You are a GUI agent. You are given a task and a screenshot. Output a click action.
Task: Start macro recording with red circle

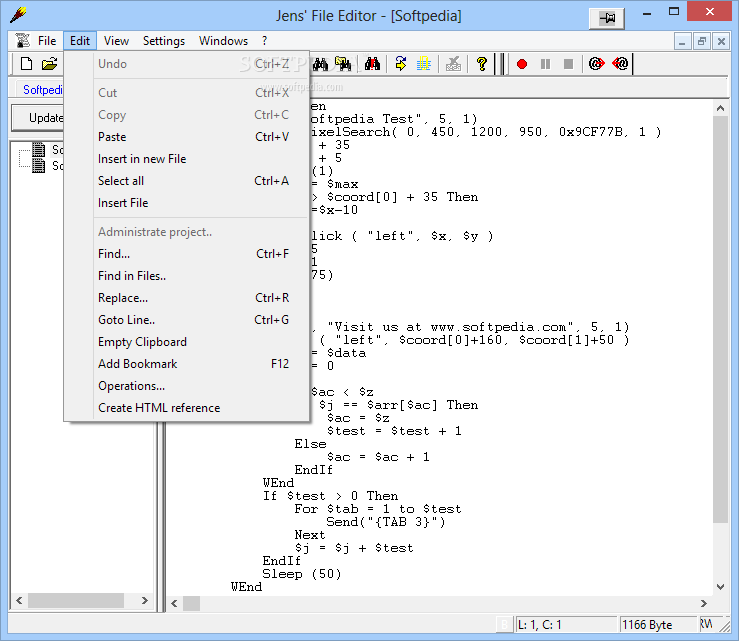521,64
